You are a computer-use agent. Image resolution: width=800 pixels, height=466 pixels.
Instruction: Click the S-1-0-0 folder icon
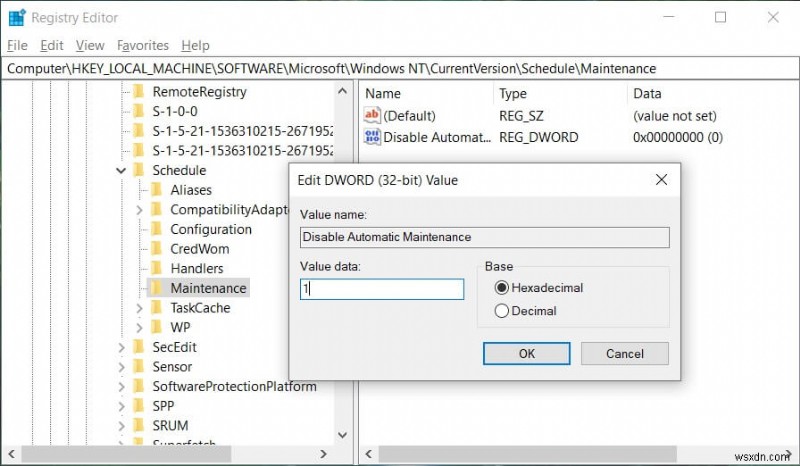click(138, 111)
